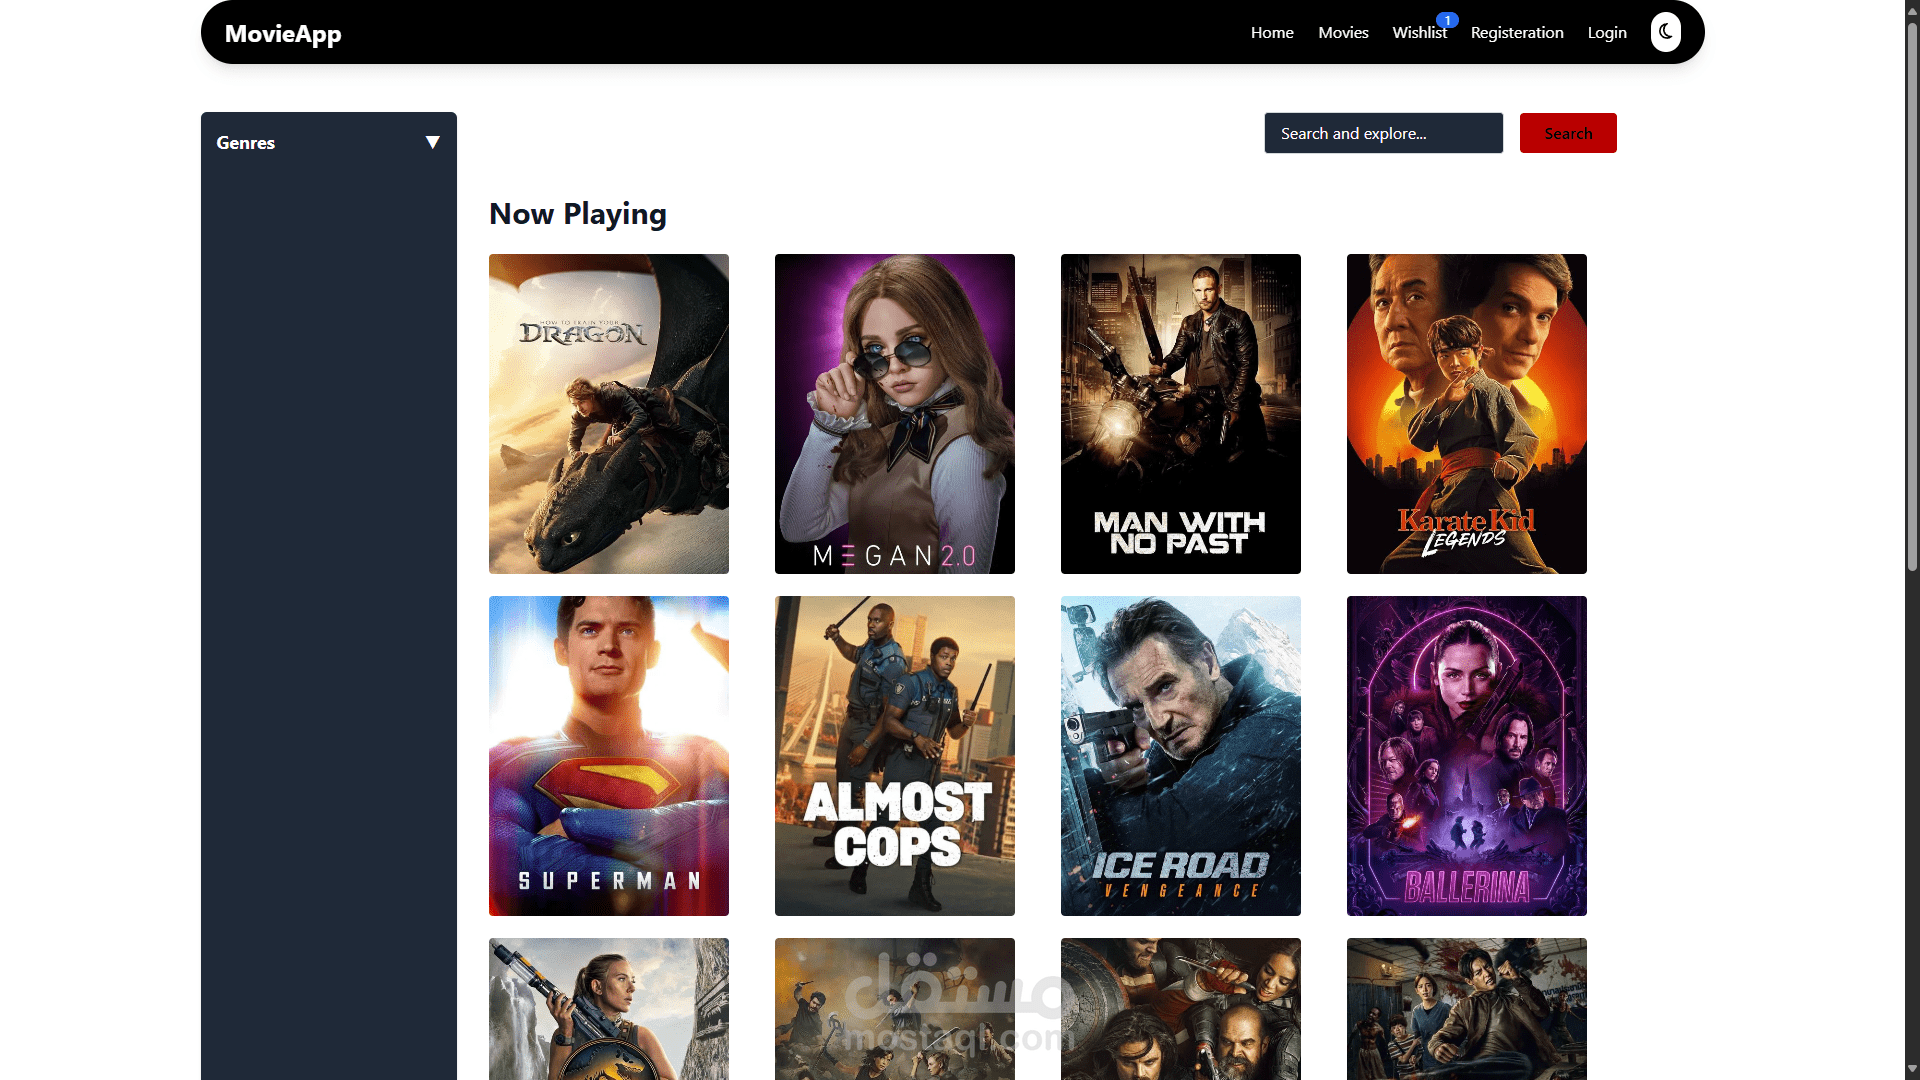The height and width of the screenshot is (1080, 1920).
Task: Open the Superman movie poster
Action: pyautogui.click(x=609, y=756)
